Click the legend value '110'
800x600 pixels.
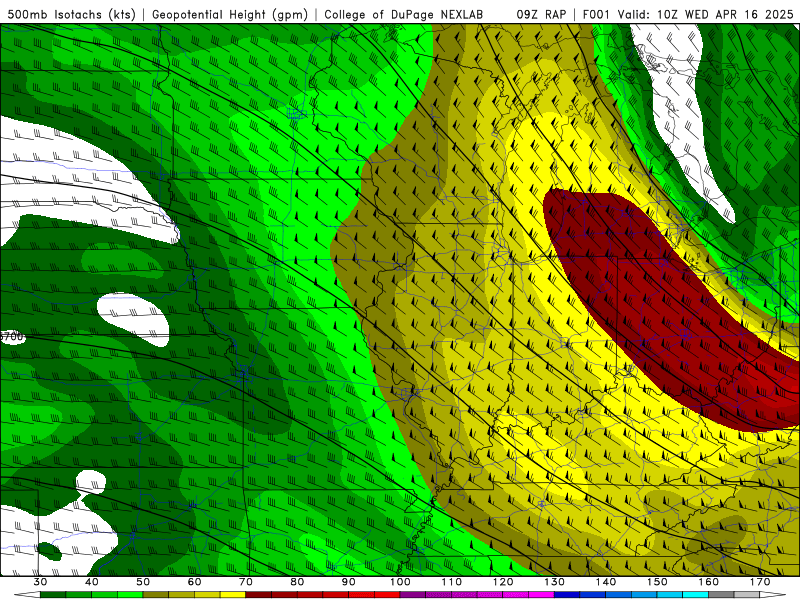pyautogui.click(x=452, y=582)
